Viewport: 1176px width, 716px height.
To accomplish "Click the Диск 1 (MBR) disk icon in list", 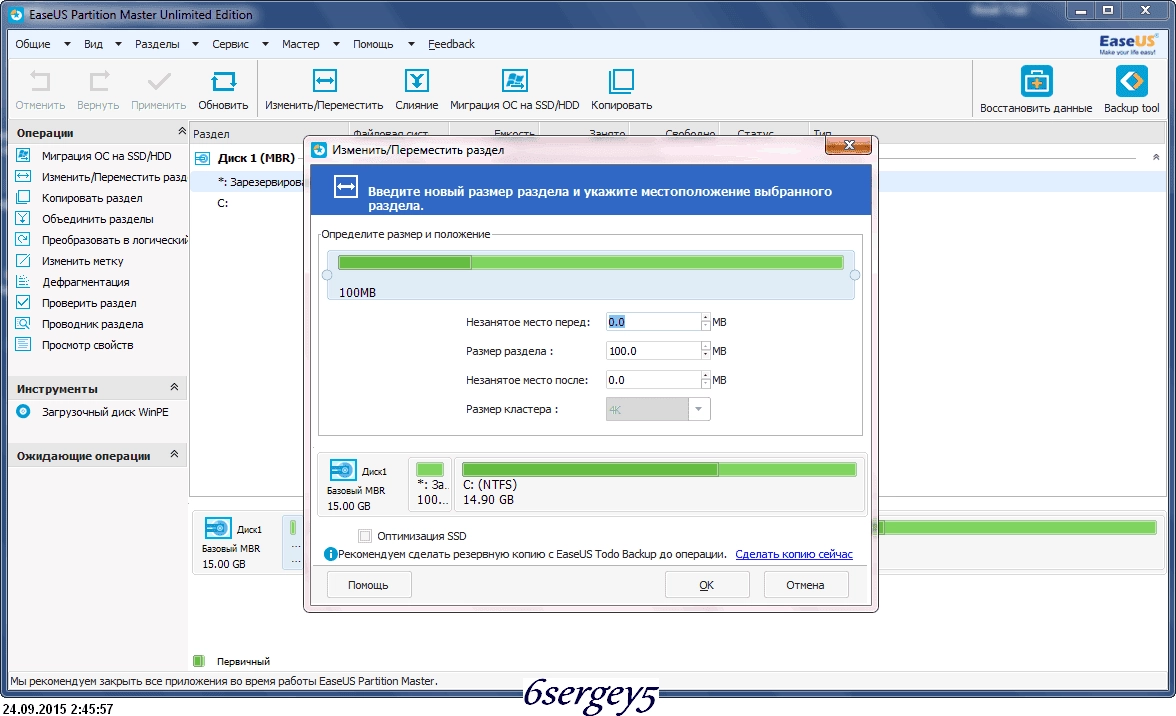I will (x=202, y=158).
